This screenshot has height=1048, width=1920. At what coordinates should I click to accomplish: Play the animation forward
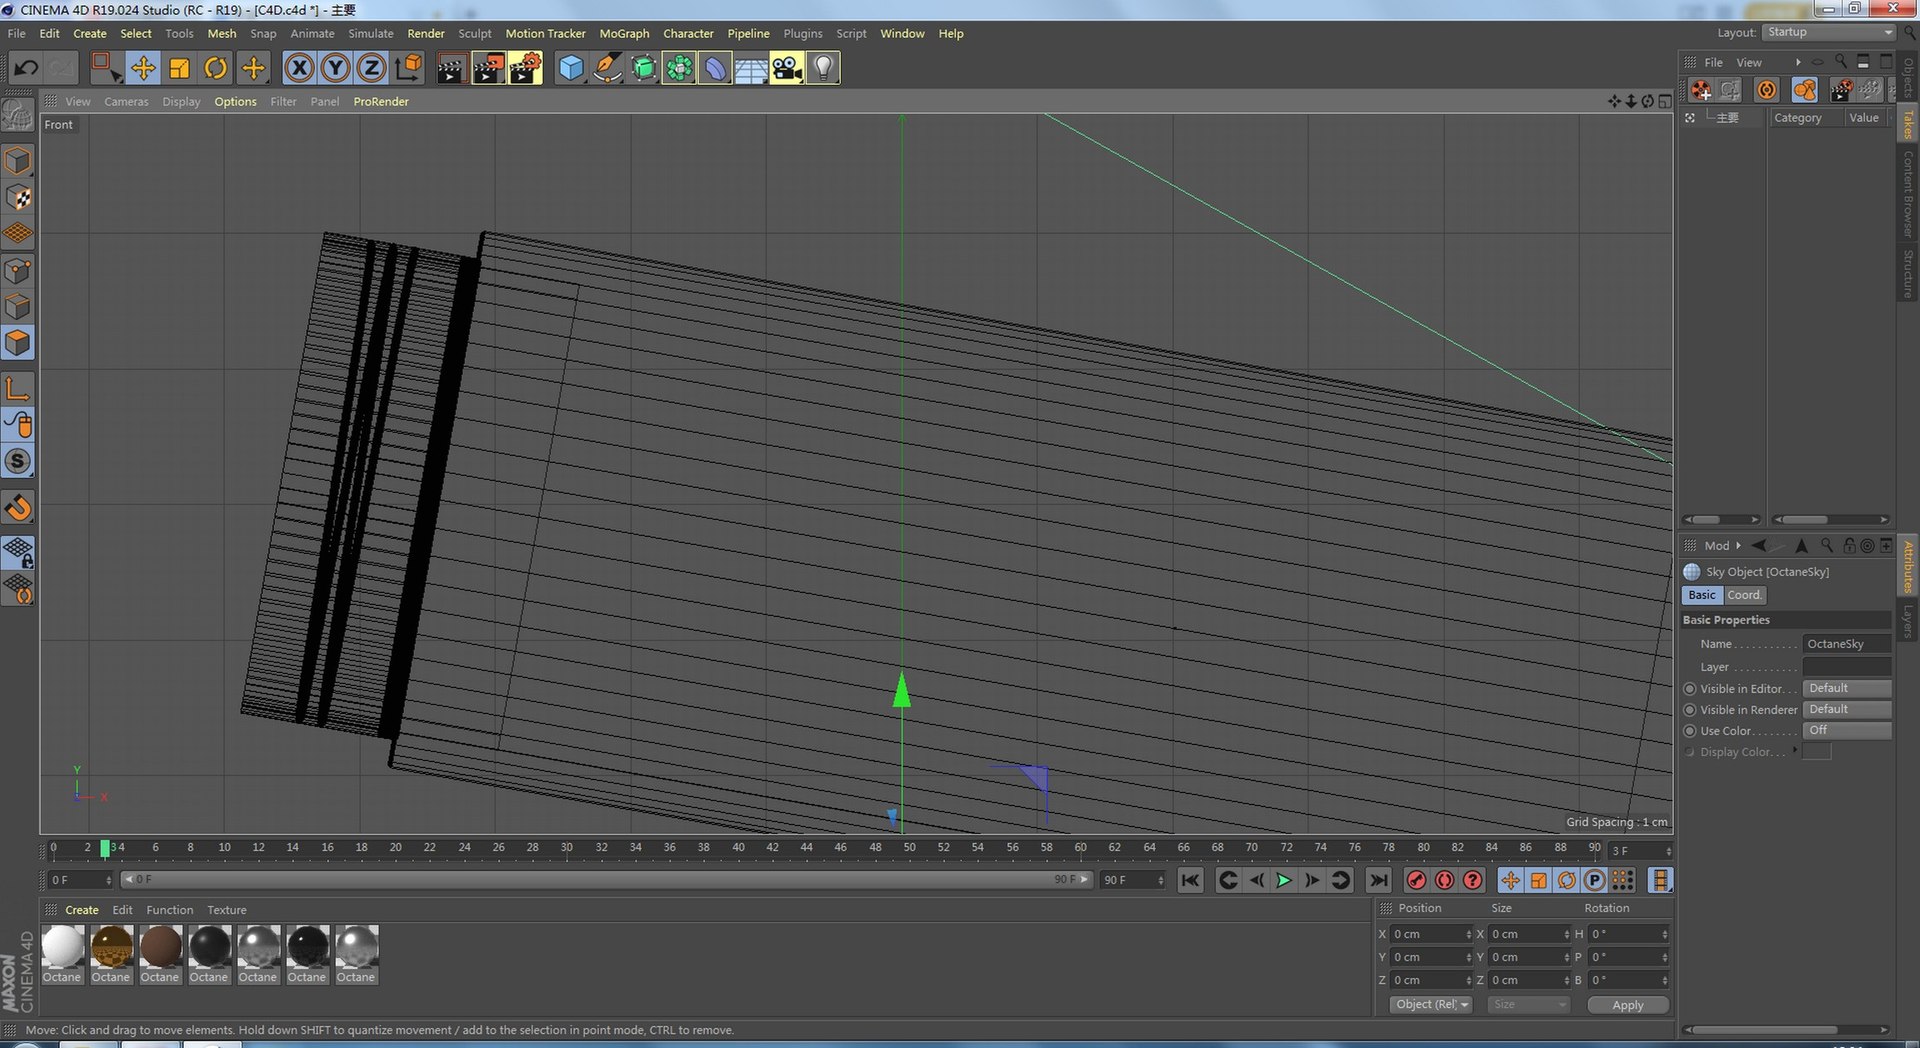(x=1284, y=880)
